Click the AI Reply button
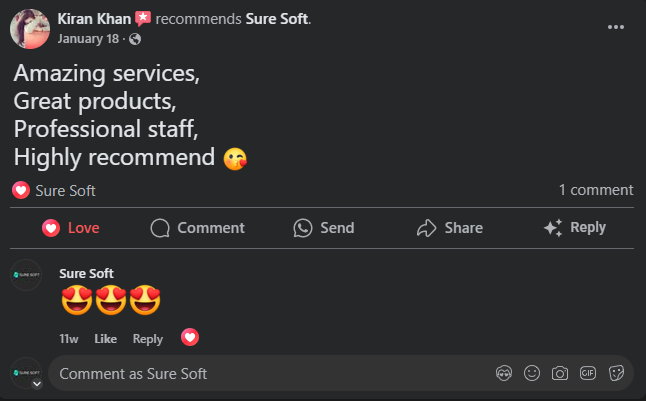The image size is (646, 401). pyautogui.click(x=575, y=228)
